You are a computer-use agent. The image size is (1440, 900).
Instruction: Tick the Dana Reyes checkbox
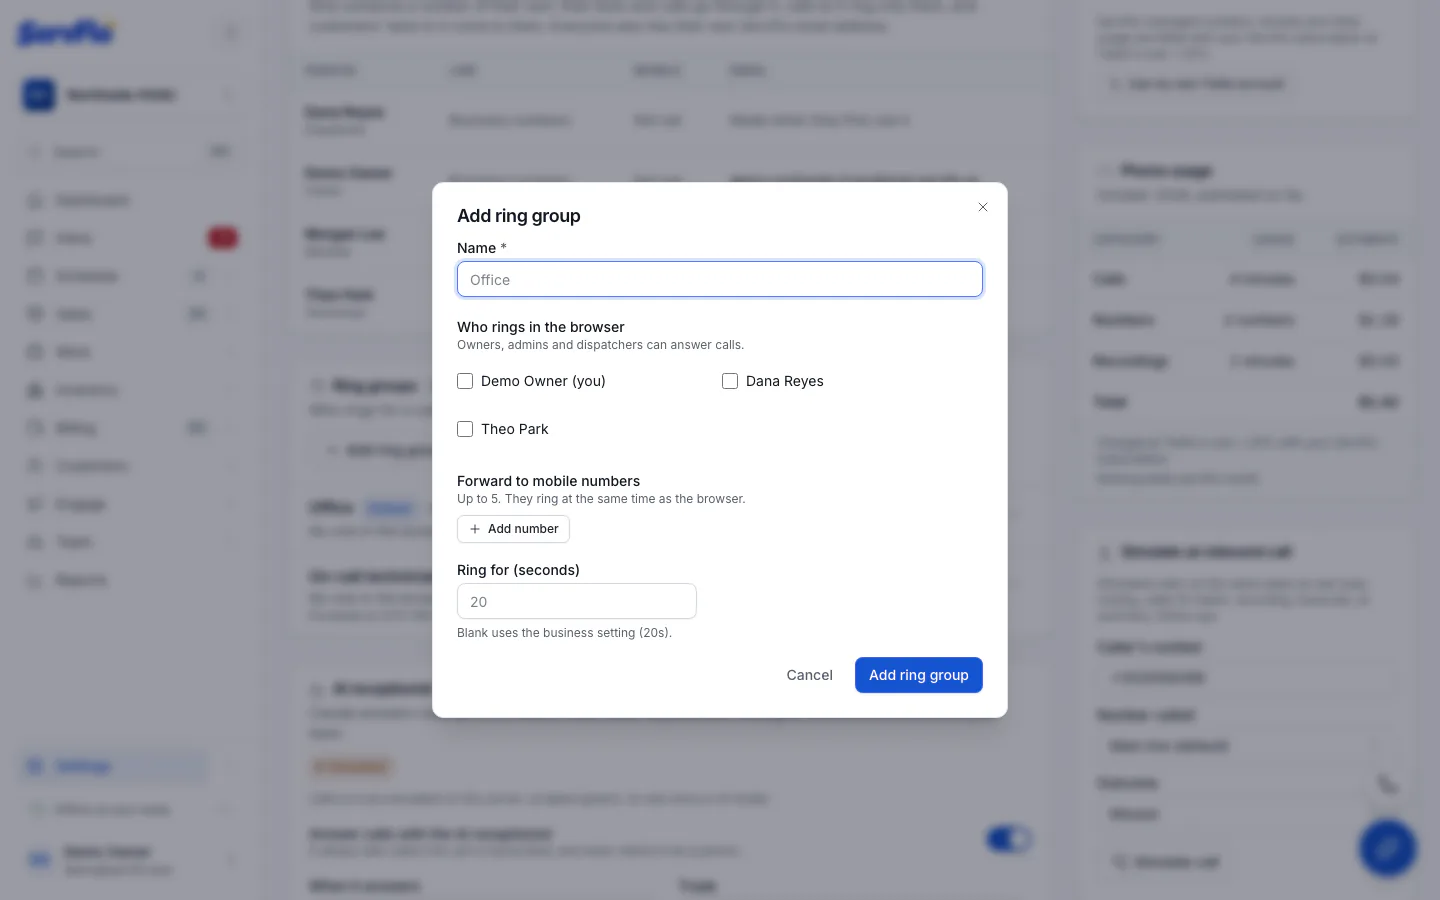coord(730,381)
